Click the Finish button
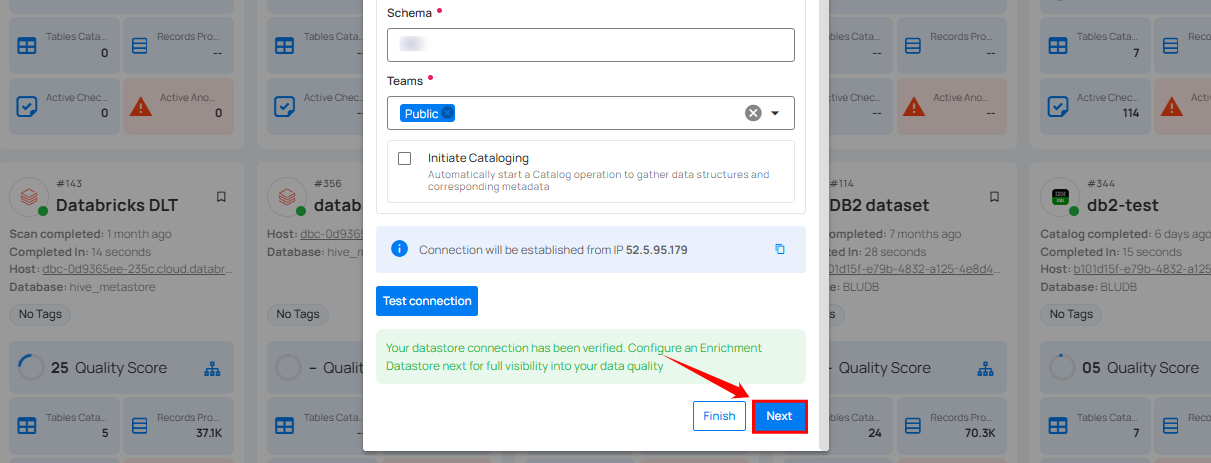1211x463 pixels. [719, 416]
